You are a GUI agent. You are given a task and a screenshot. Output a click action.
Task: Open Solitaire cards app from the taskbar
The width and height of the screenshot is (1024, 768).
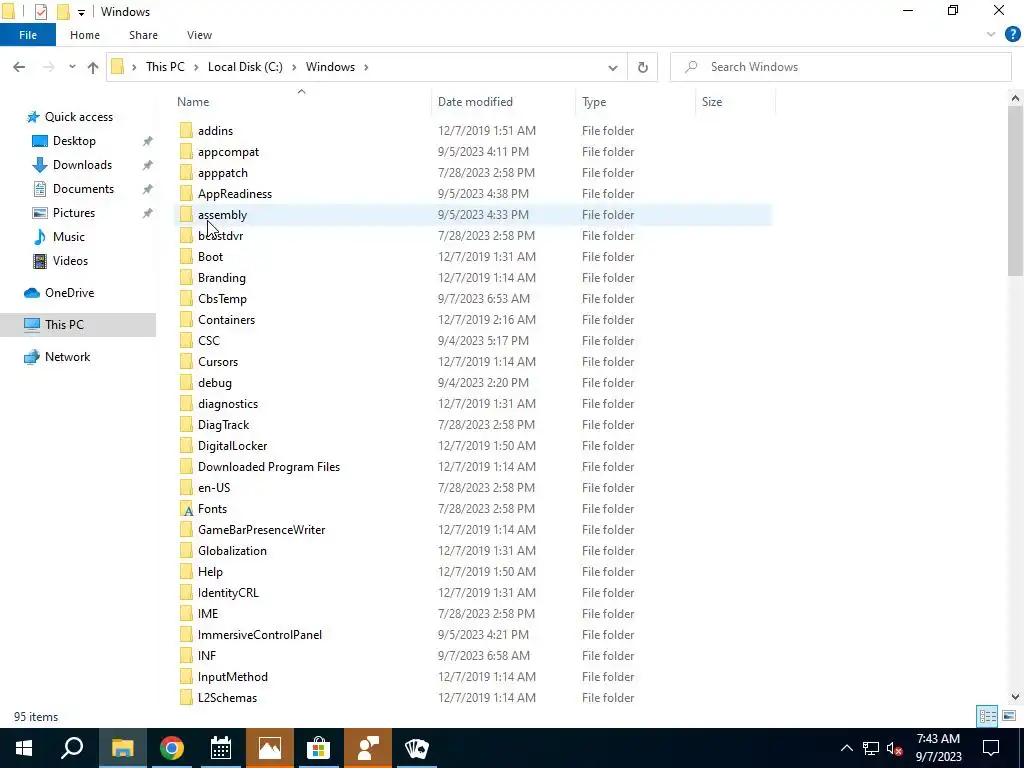tap(417, 748)
